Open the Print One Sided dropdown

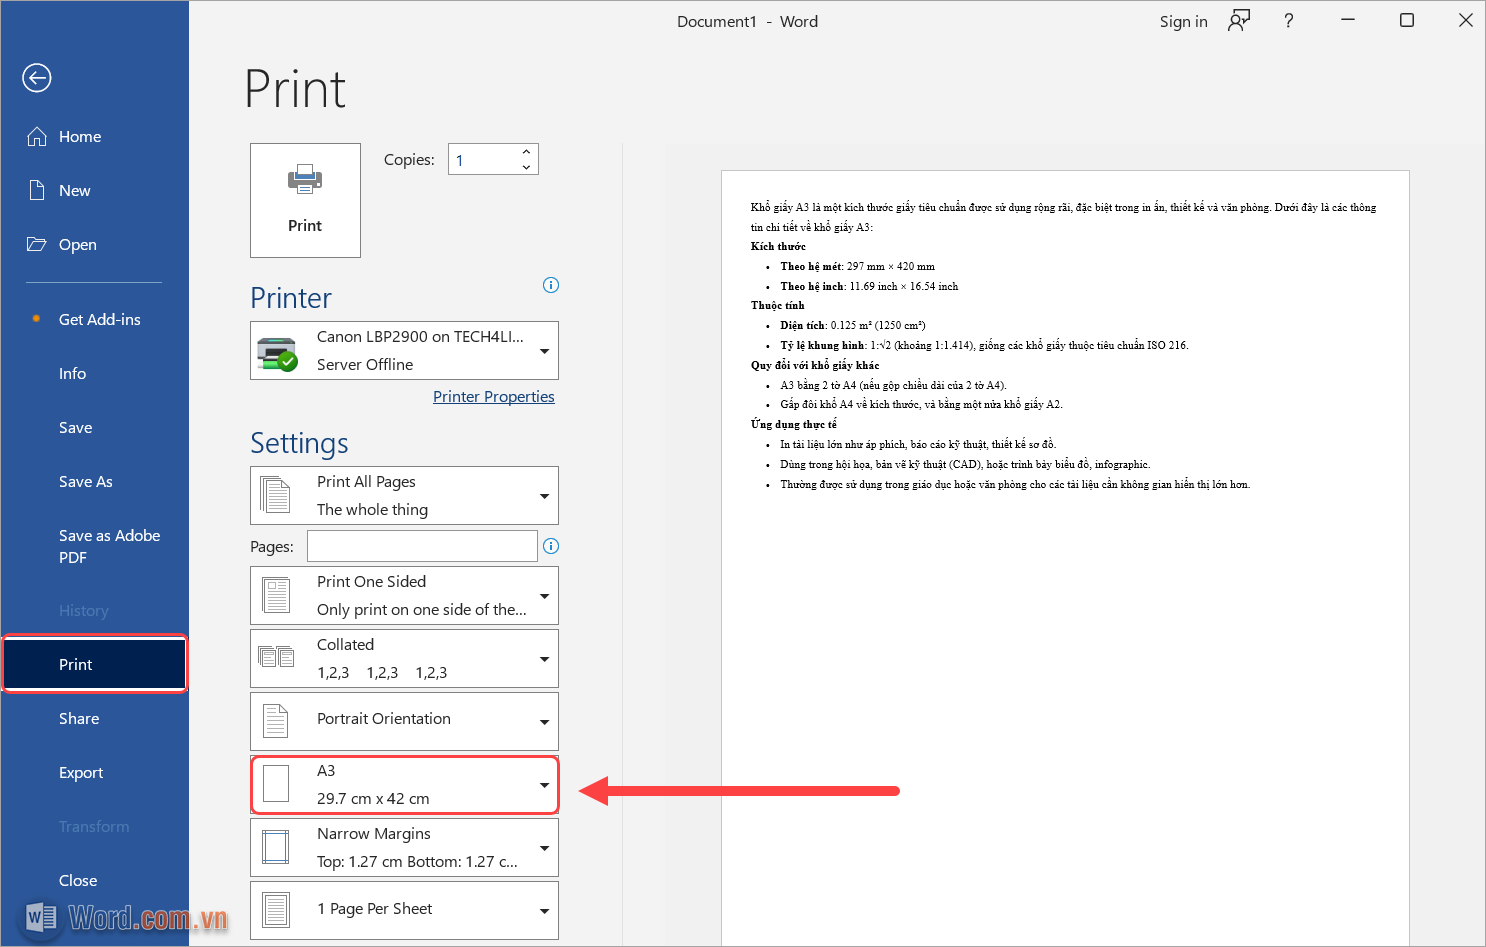[404, 596]
